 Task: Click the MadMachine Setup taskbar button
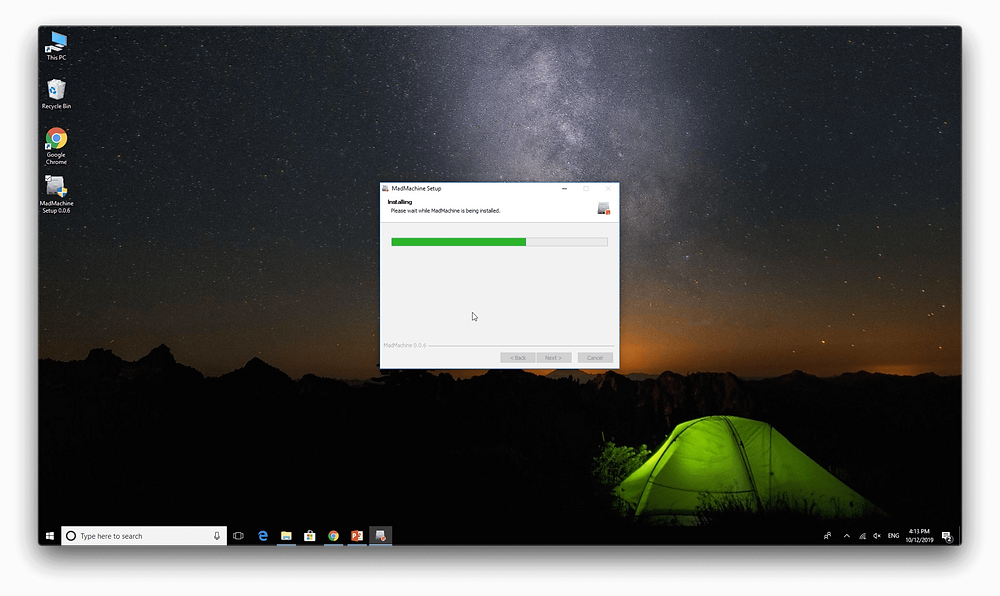tap(381, 536)
